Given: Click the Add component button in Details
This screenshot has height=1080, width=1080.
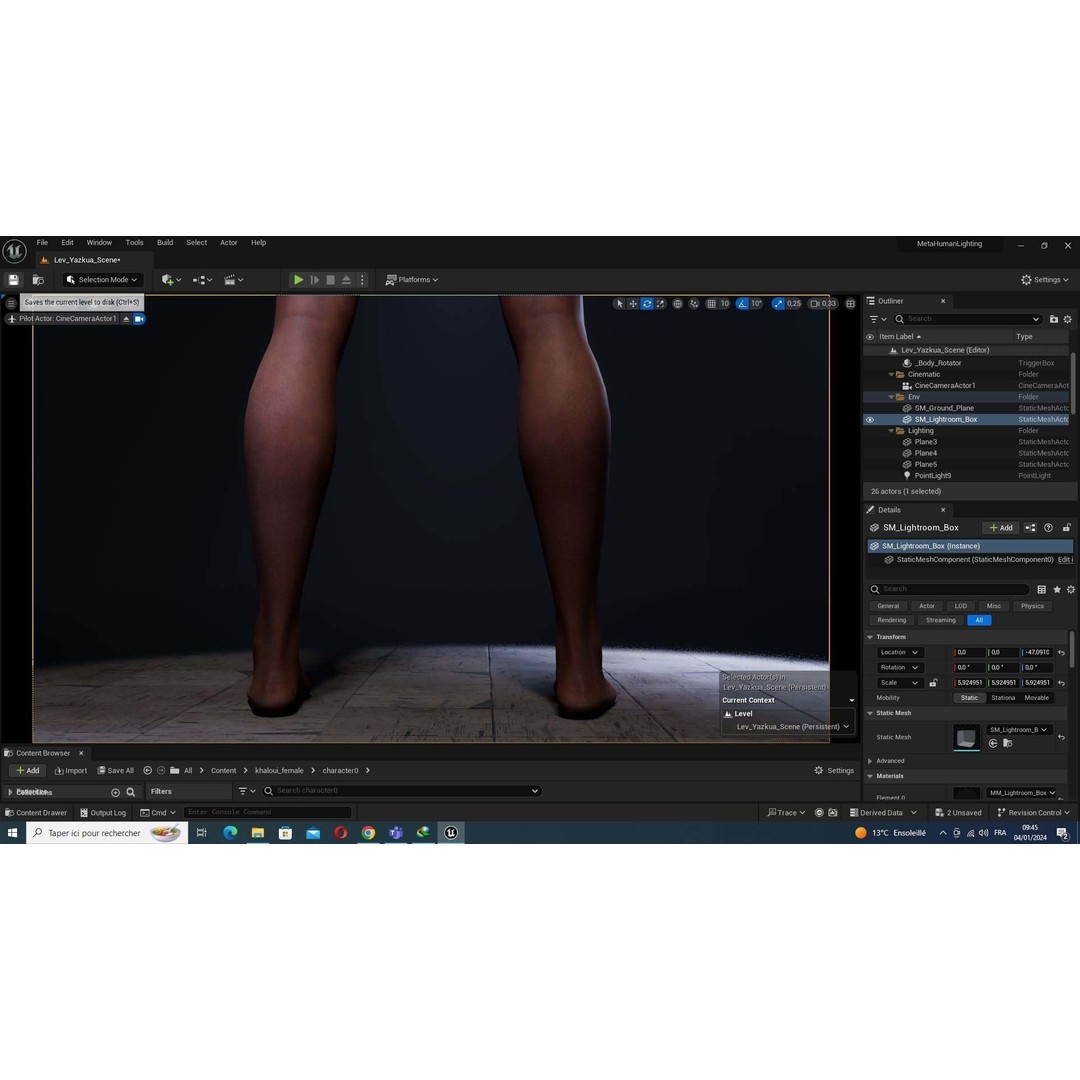Looking at the screenshot, I should point(1001,528).
